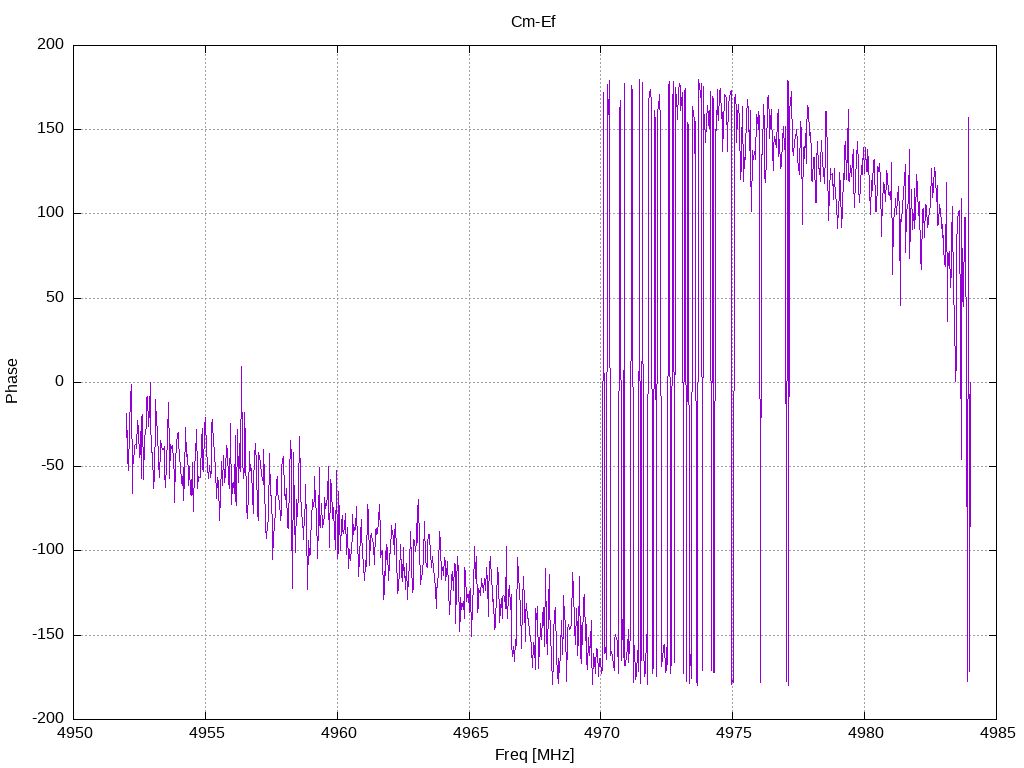Click the Phase y-axis label

(x=12, y=381)
